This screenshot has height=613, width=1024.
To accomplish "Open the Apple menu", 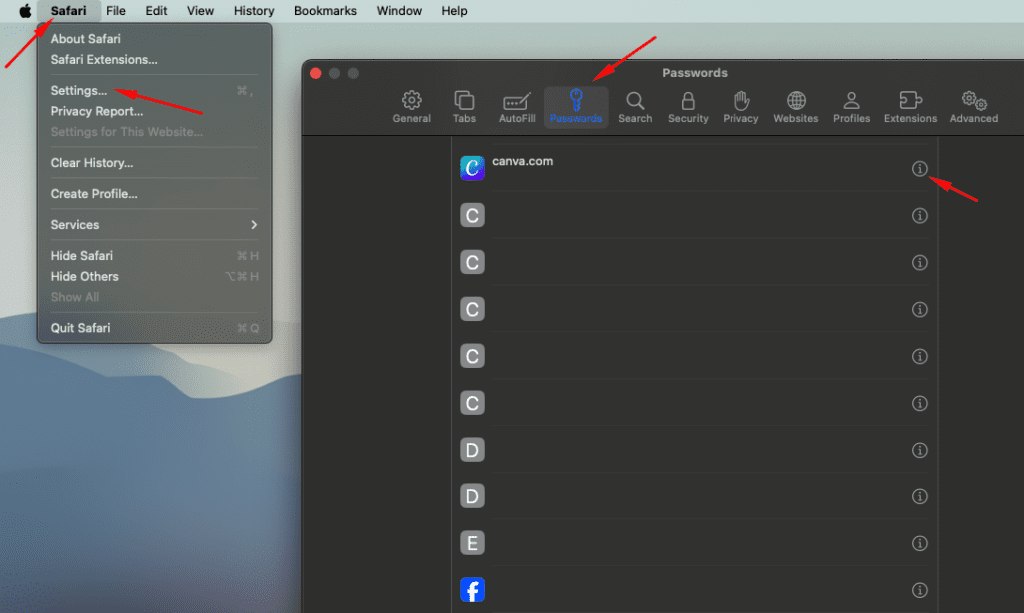I will pyautogui.click(x=25, y=11).
